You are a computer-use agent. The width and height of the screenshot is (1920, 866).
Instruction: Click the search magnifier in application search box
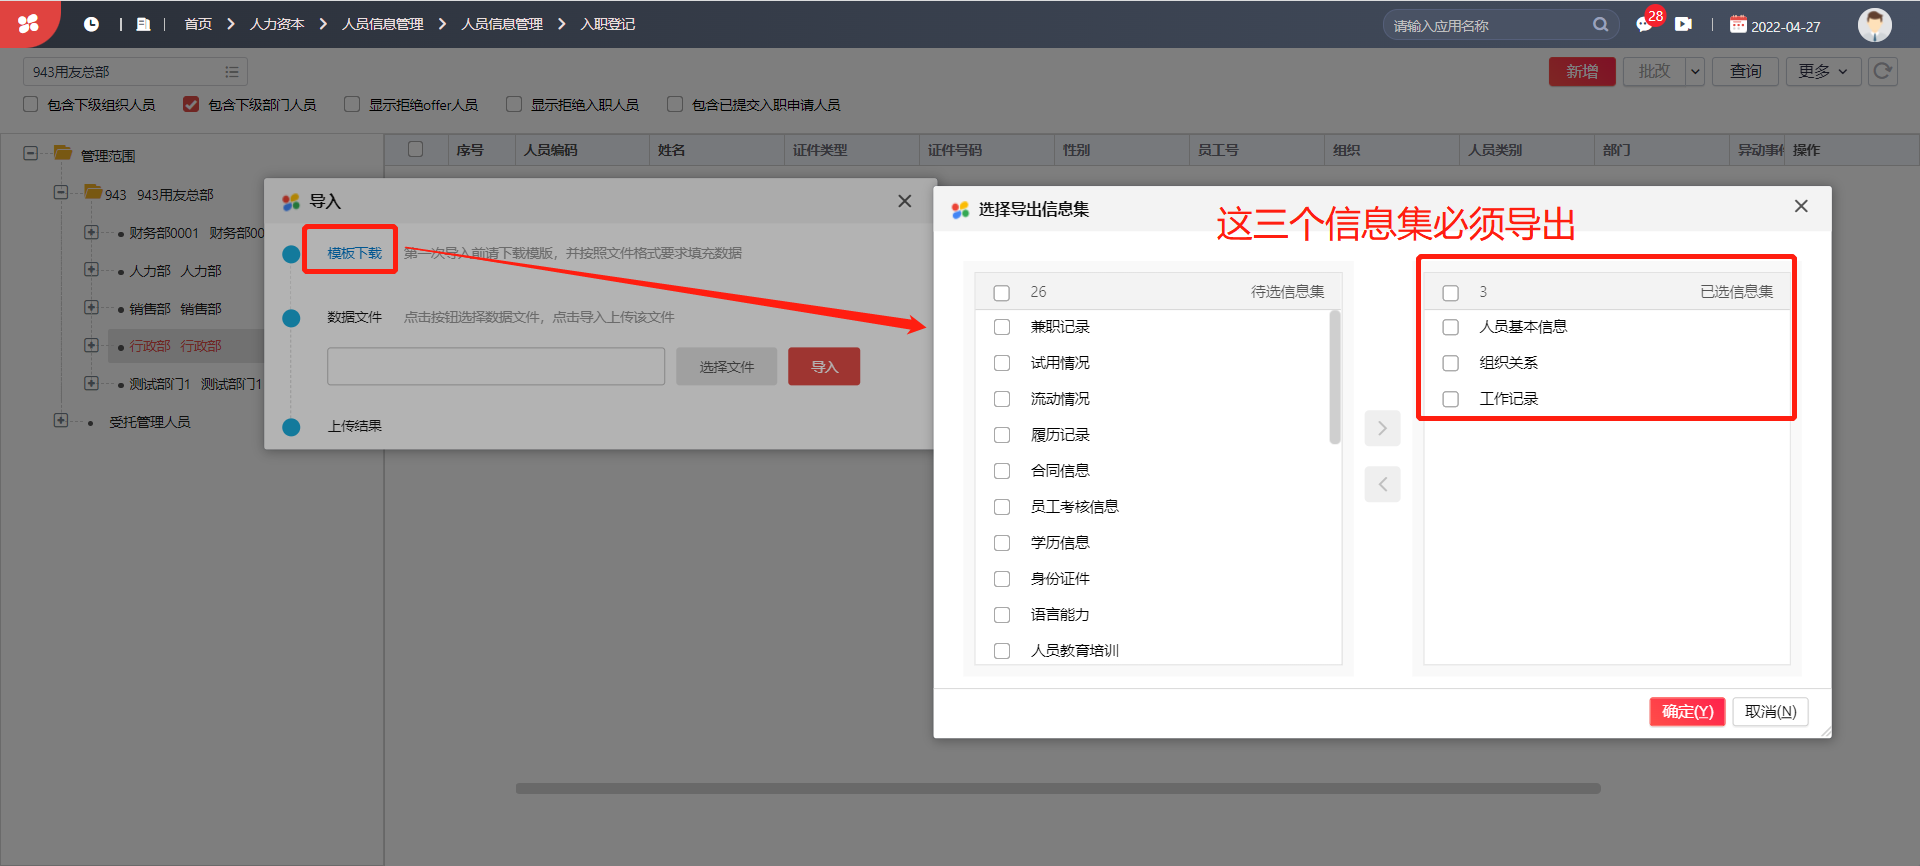pos(1600,24)
